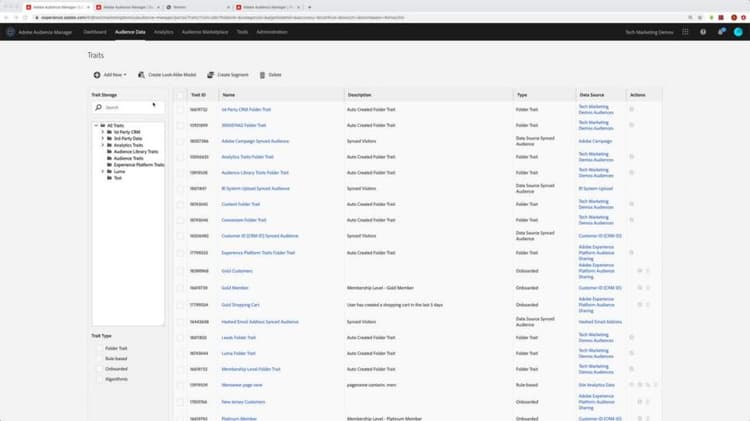Image resolution: width=750 pixels, height=421 pixels.
Task: Expand the Luma tree node arrow
Action: [x=103, y=171]
